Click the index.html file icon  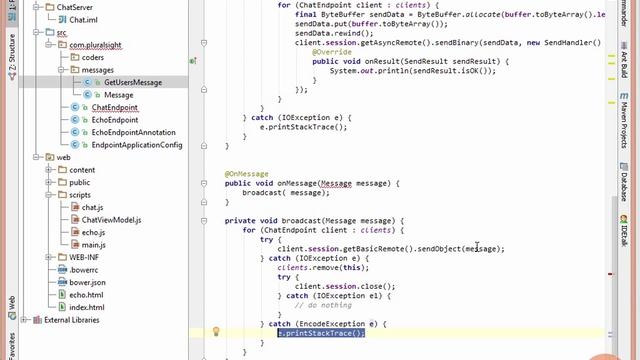62,307
